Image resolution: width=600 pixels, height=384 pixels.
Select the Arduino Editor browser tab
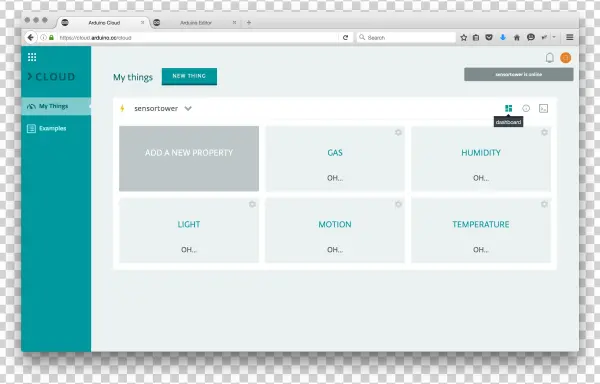click(195, 23)
